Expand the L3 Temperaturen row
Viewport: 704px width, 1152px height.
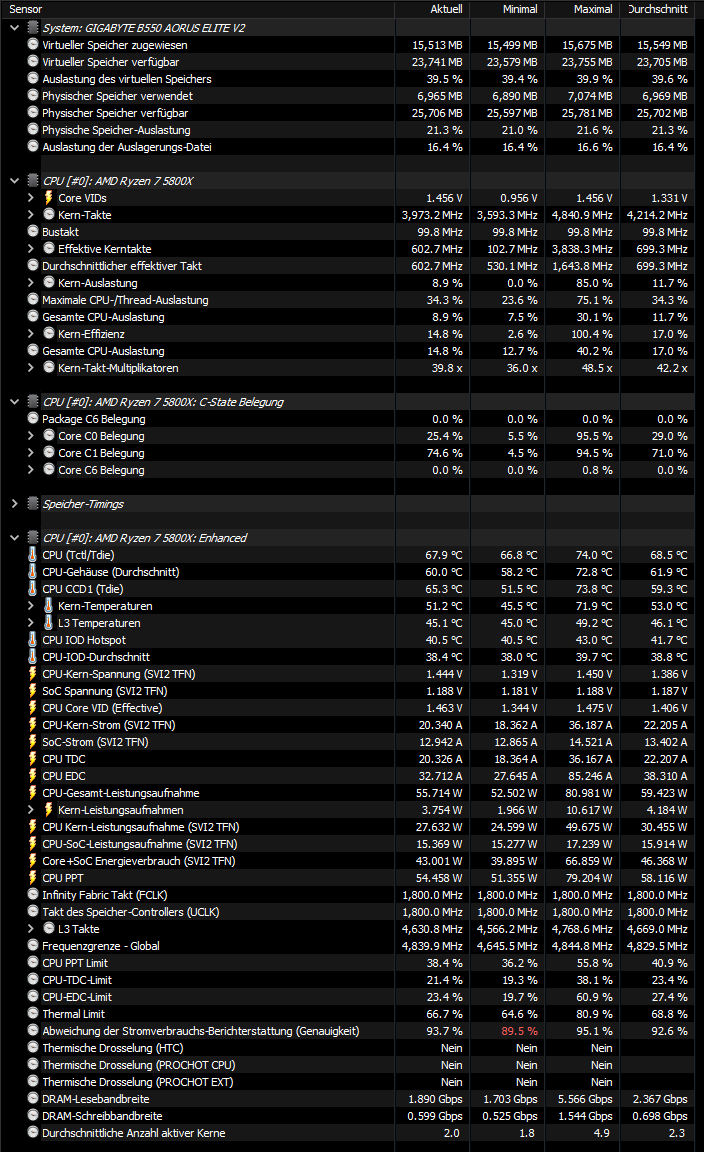pos(31,623)
